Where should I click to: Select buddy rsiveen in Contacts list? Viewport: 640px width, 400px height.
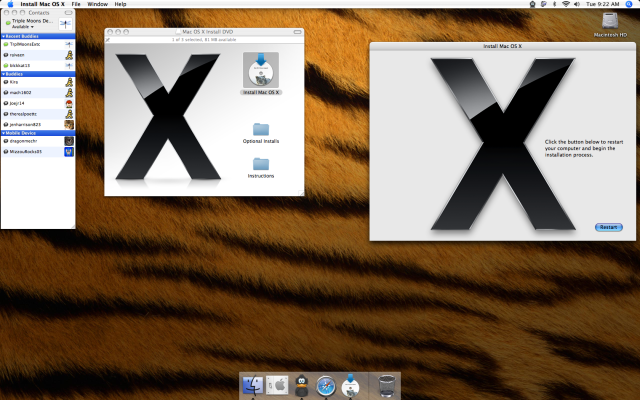pyautogui.click(x=38, y=55)
